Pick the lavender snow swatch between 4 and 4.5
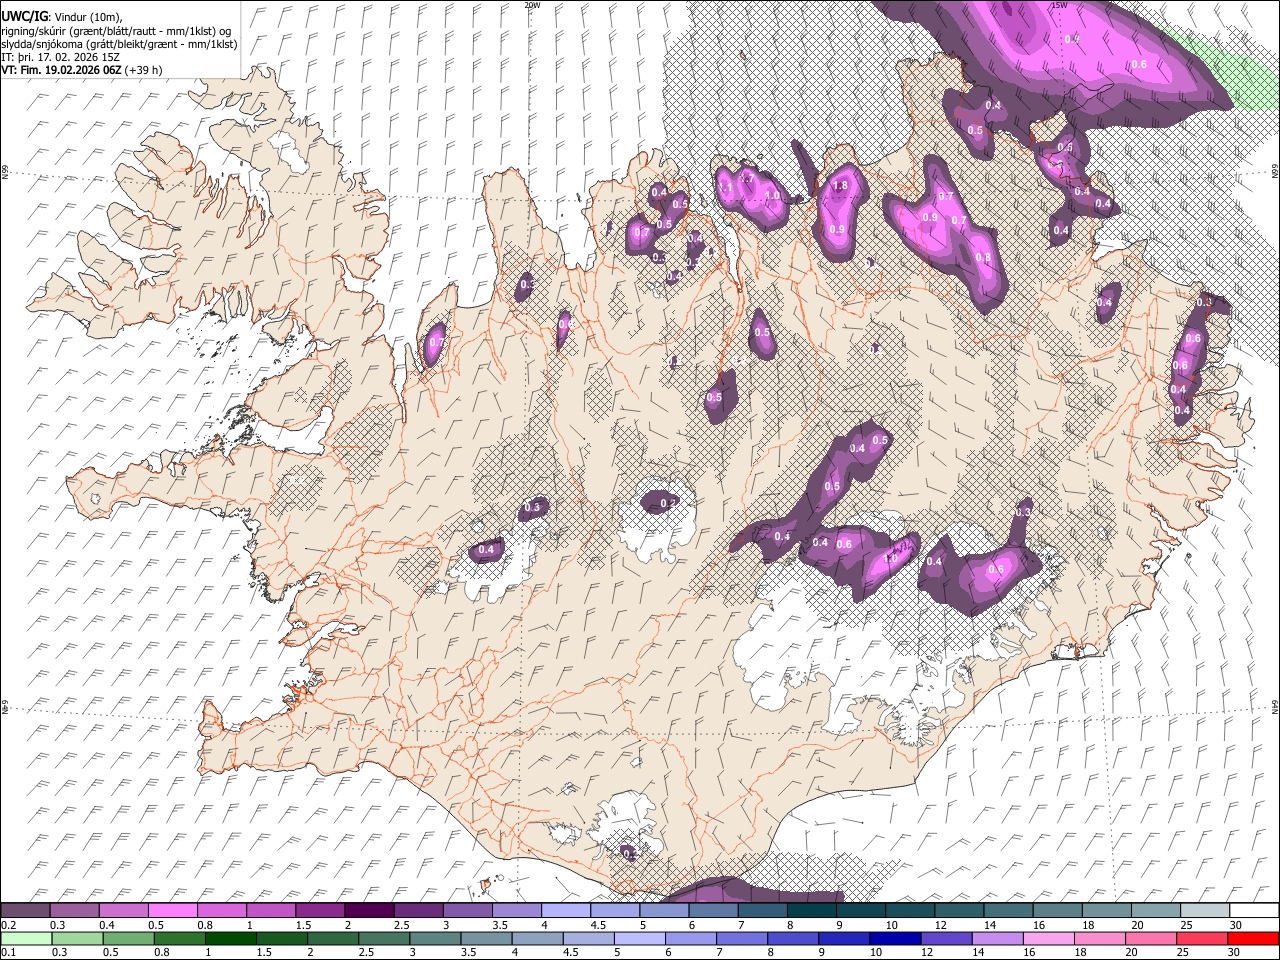Image resolution: width=1280 pixels, height=960 pixels. [565, 911]
